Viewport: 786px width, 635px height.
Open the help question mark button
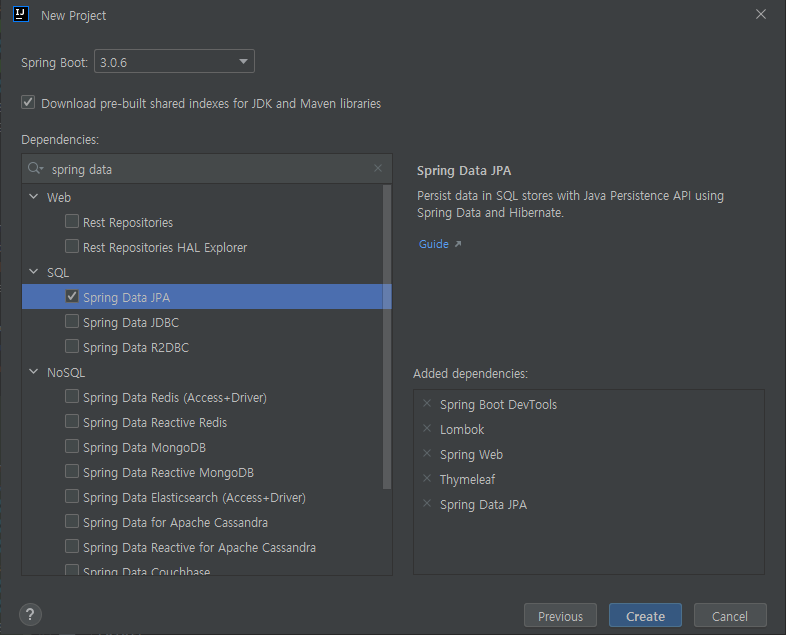point(30,614)
